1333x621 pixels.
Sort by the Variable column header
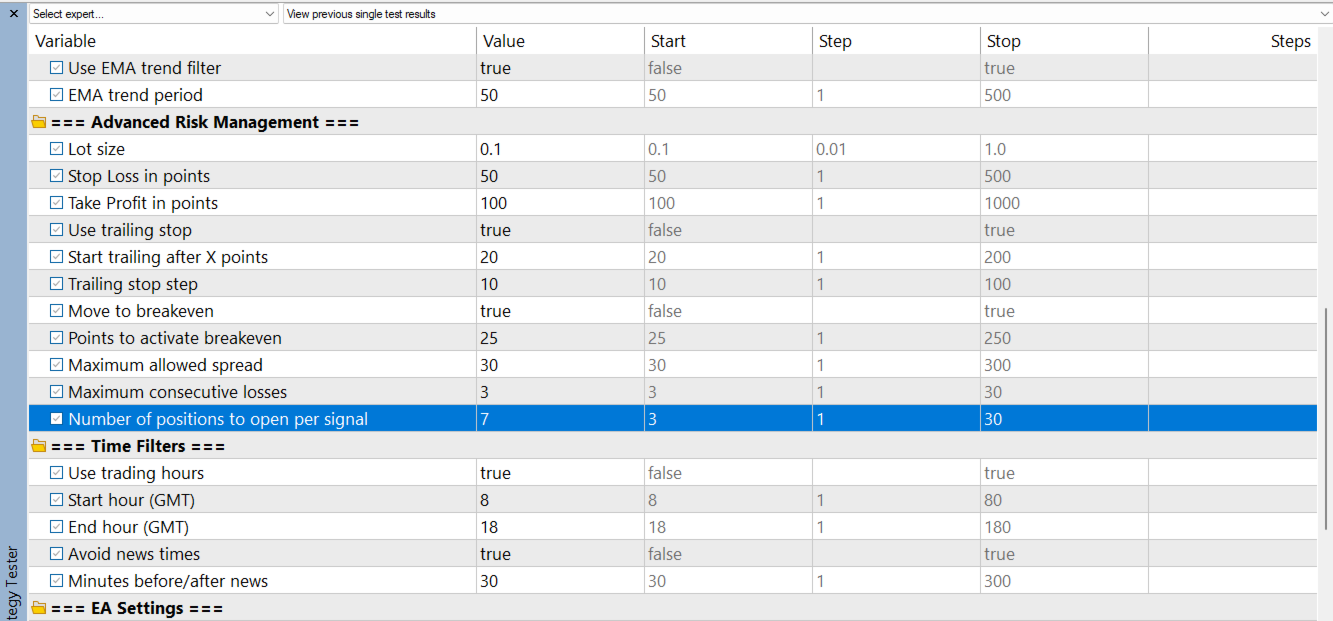[252, 41]
